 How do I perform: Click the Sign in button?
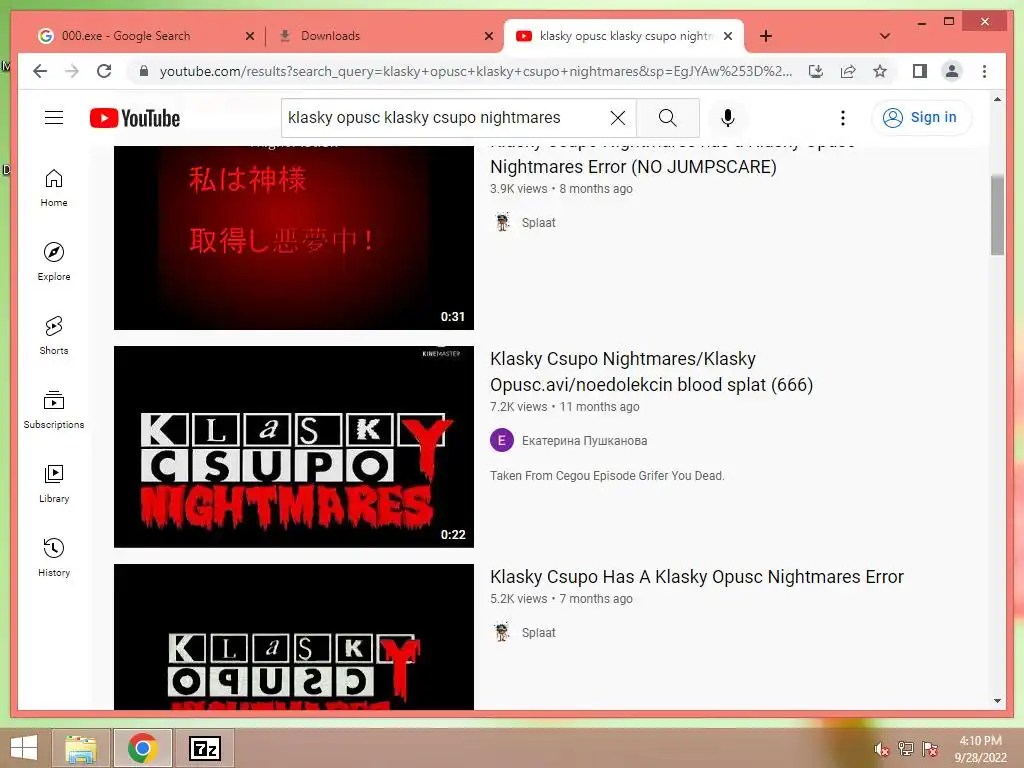(921, 118)
